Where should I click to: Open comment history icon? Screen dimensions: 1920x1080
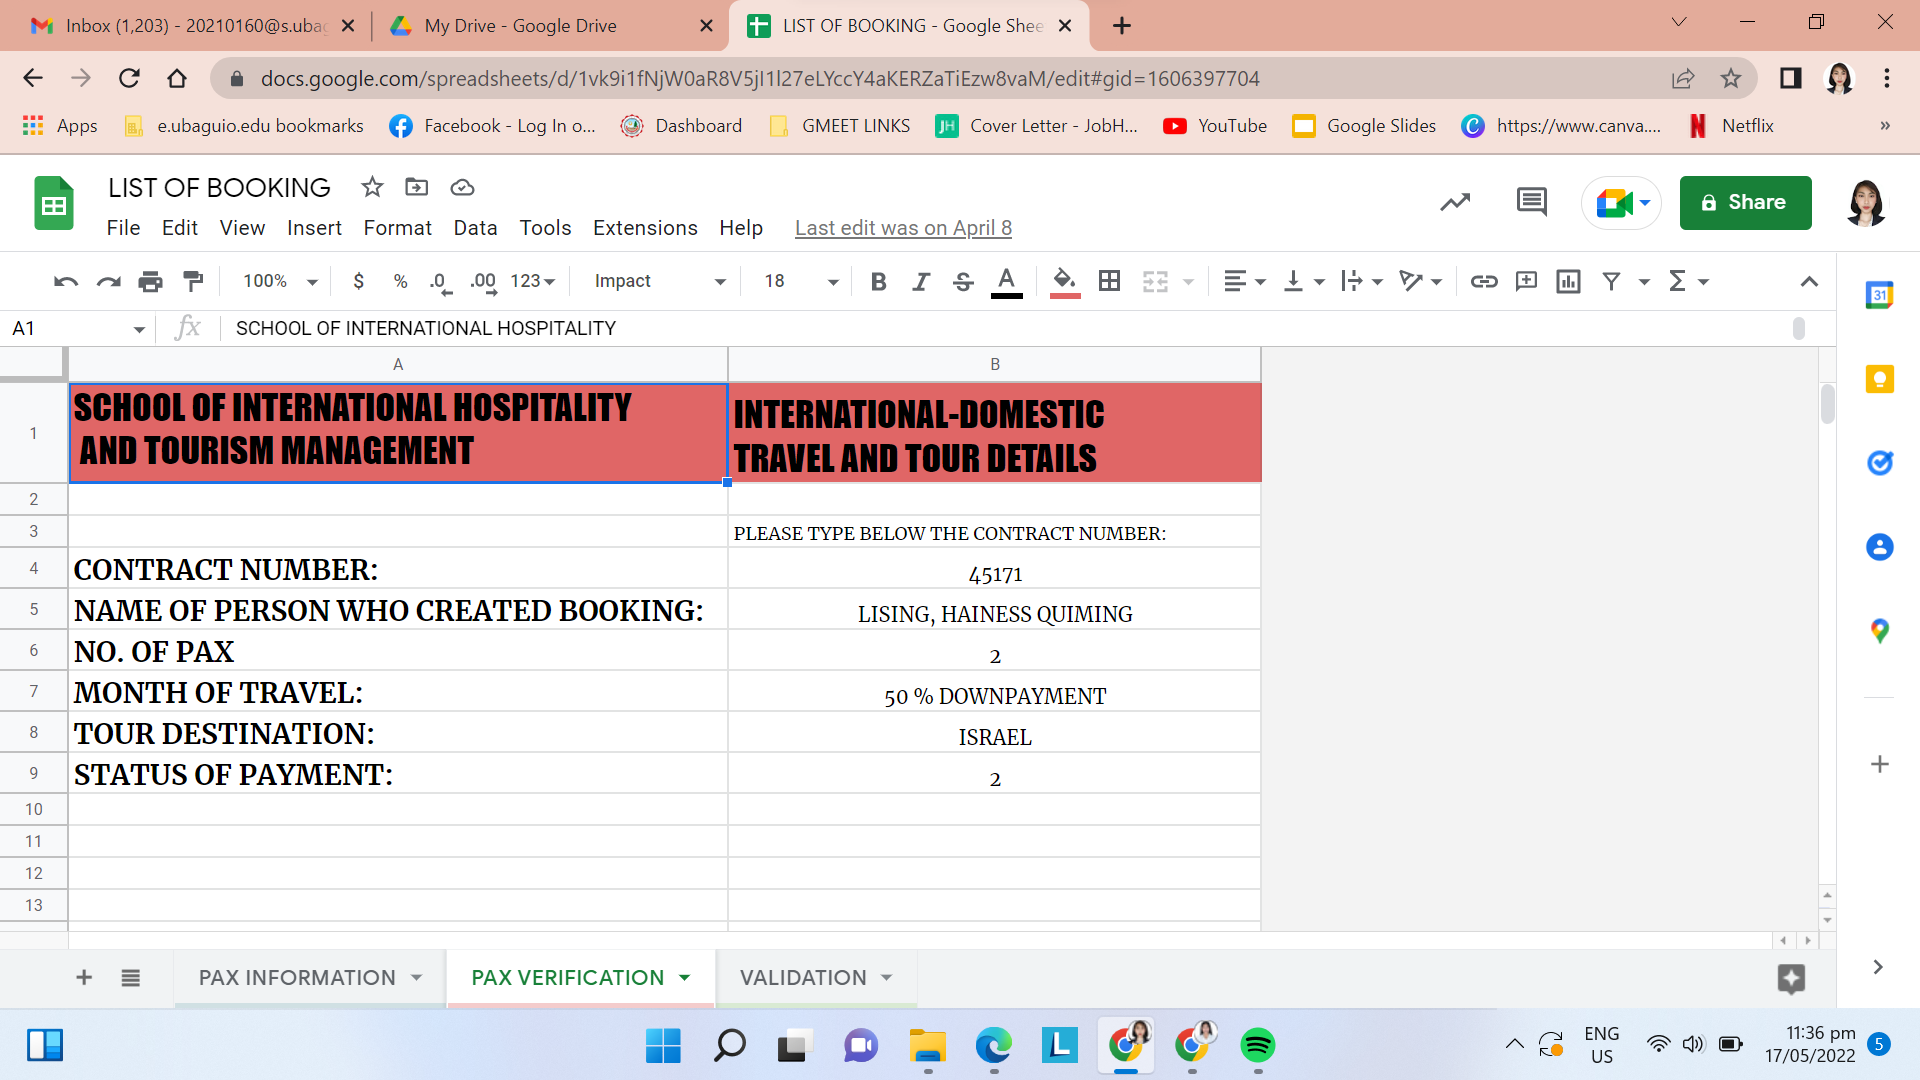(x=1531, y=202)
